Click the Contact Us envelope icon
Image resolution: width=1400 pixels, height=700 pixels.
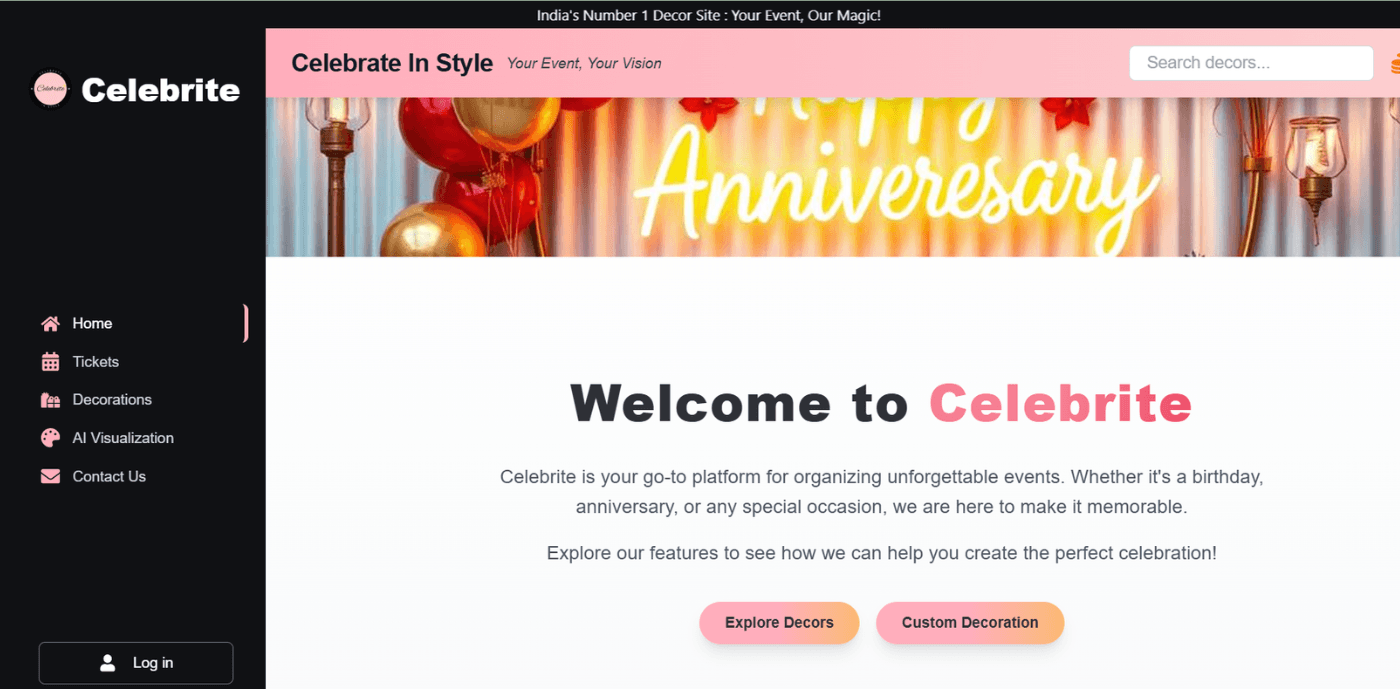click(x=50, y=477)
